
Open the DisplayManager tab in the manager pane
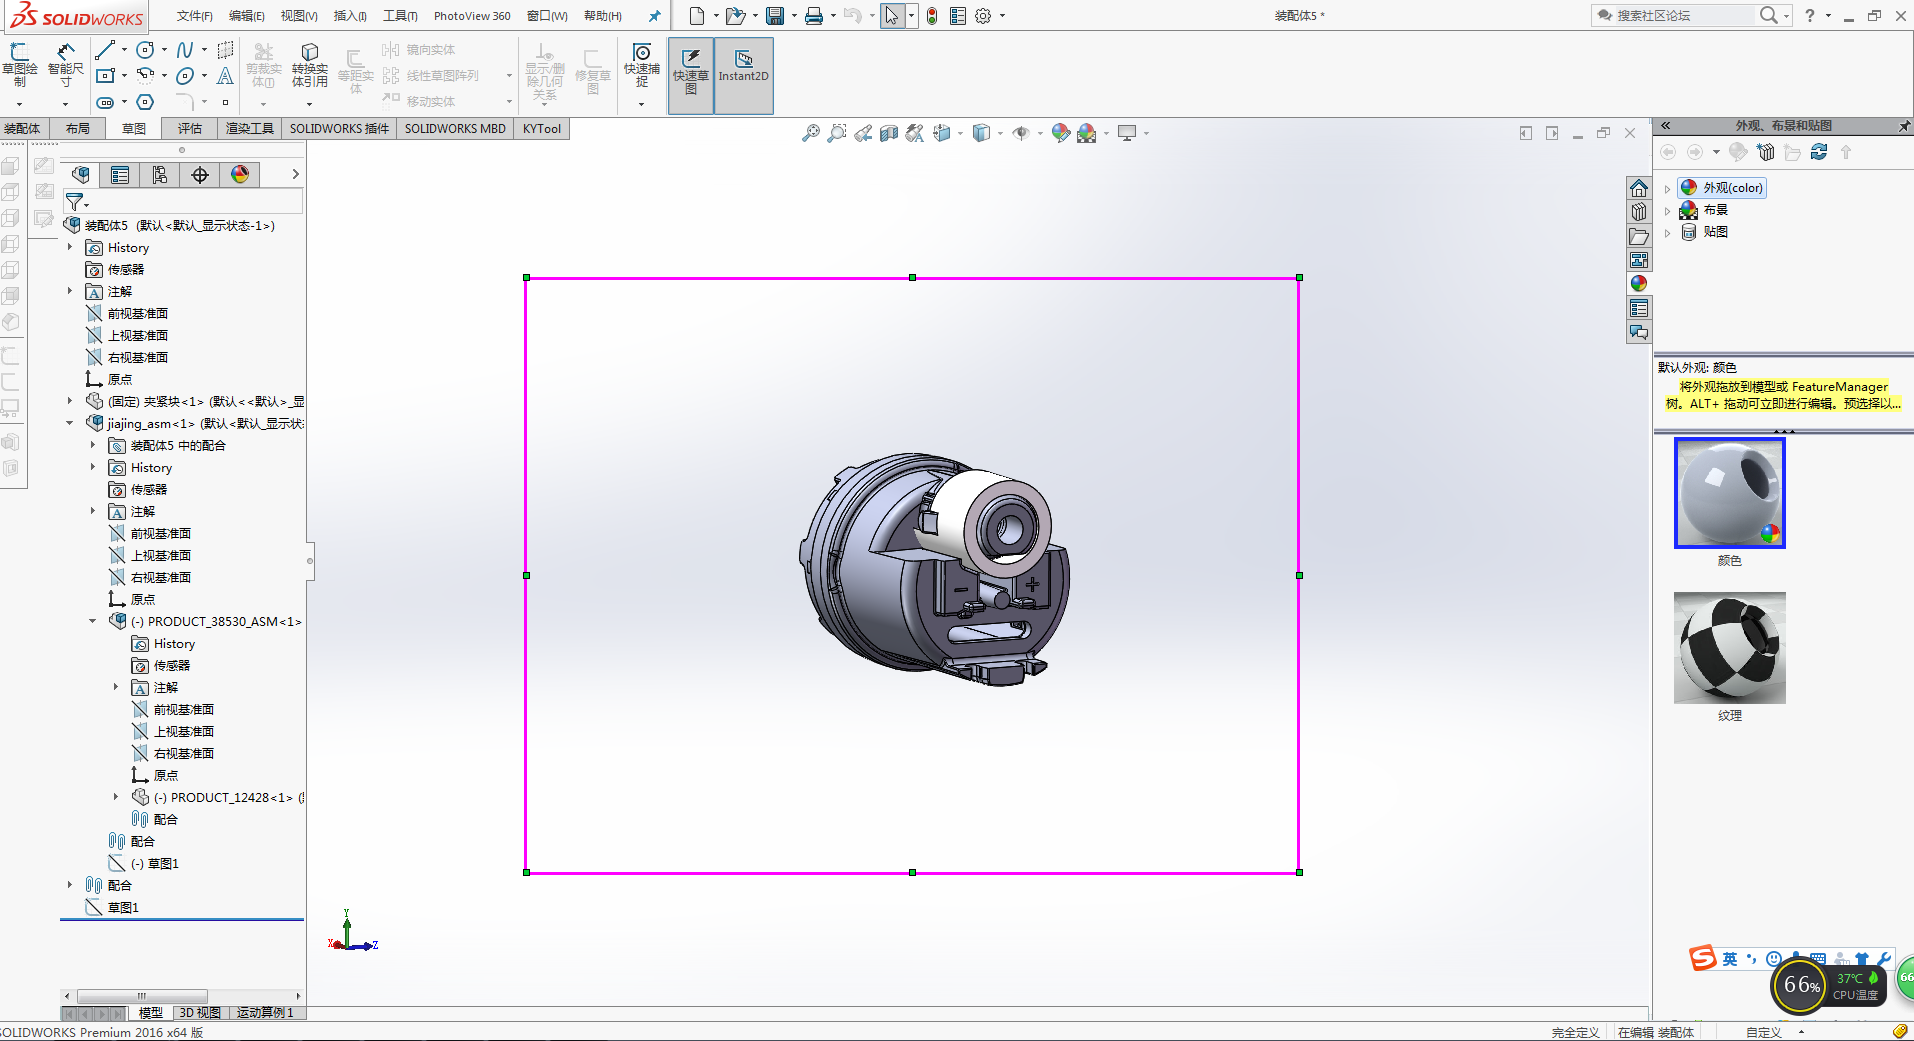pos(240,175)
